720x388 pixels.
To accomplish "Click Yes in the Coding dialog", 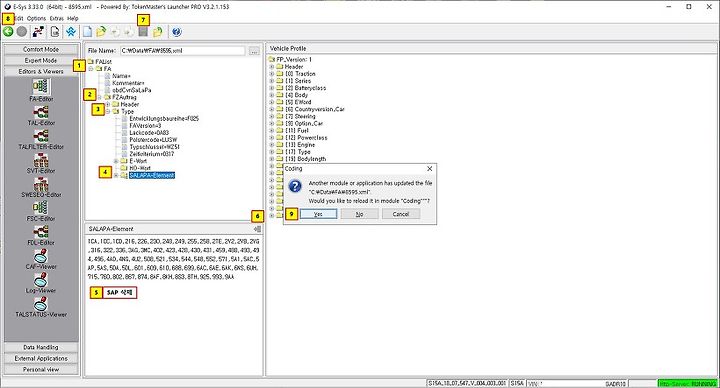I will [x=318, y=214].
